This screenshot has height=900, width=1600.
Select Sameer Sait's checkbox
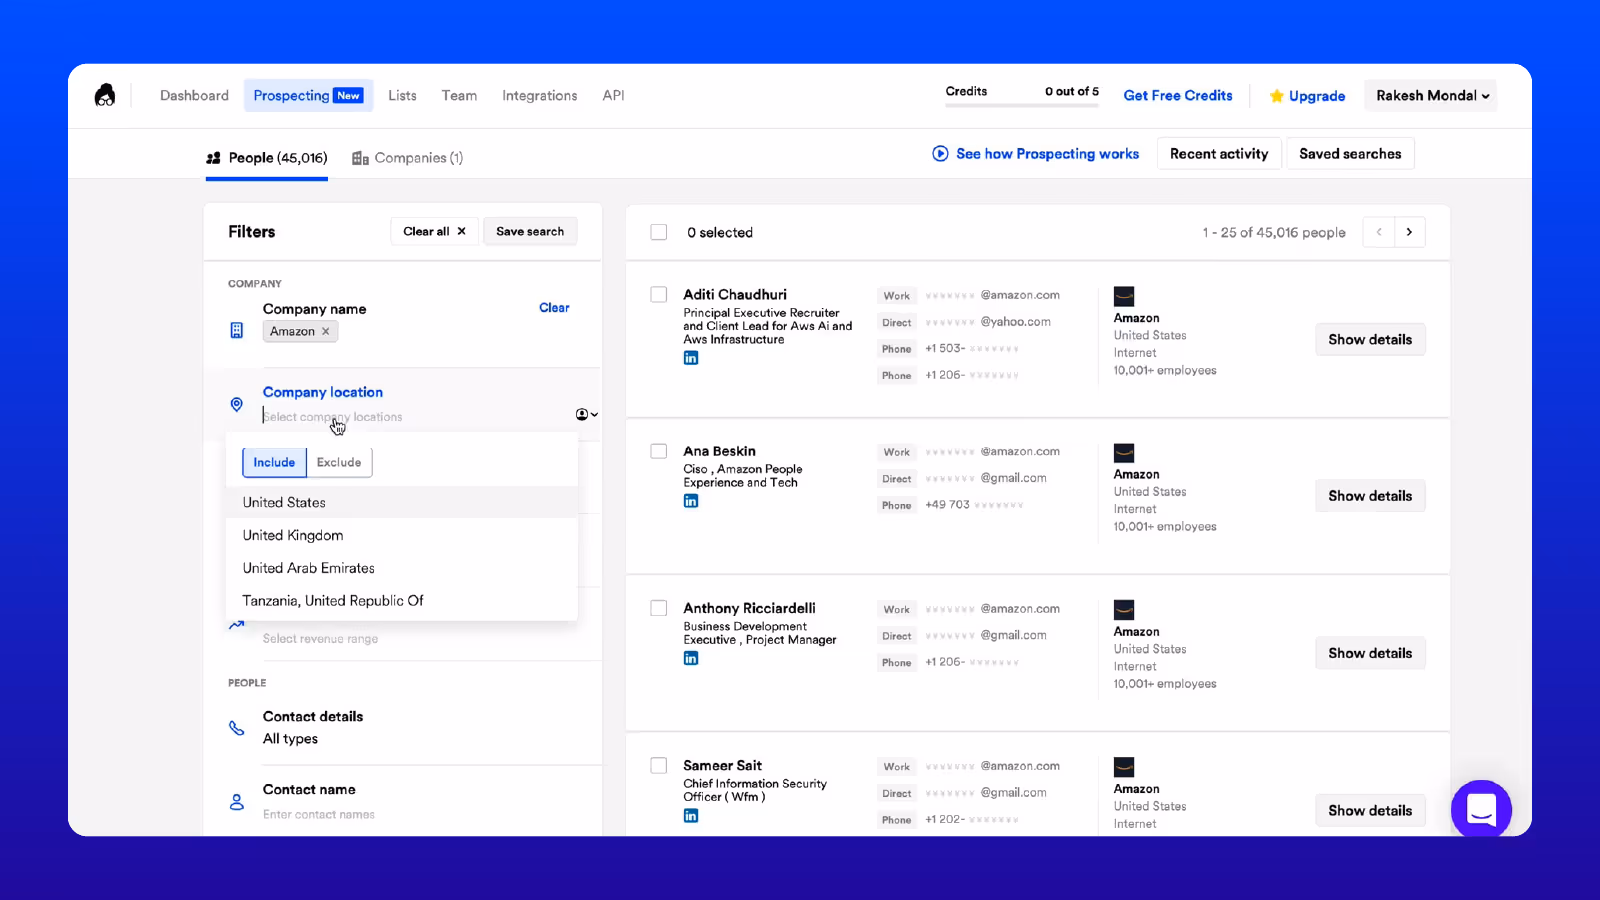[659, 765]
